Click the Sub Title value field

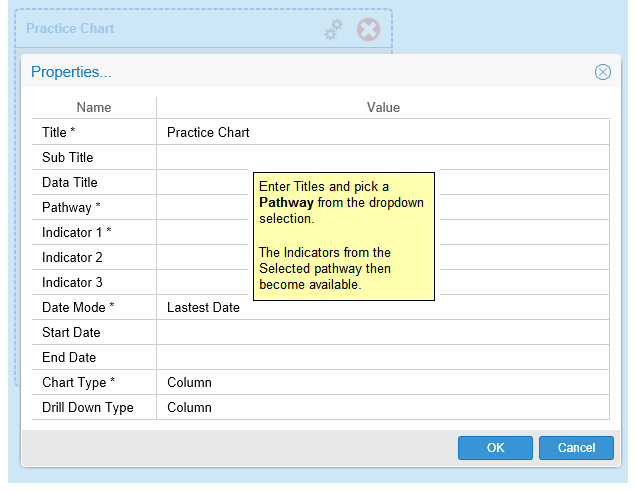tap(382, 157)
